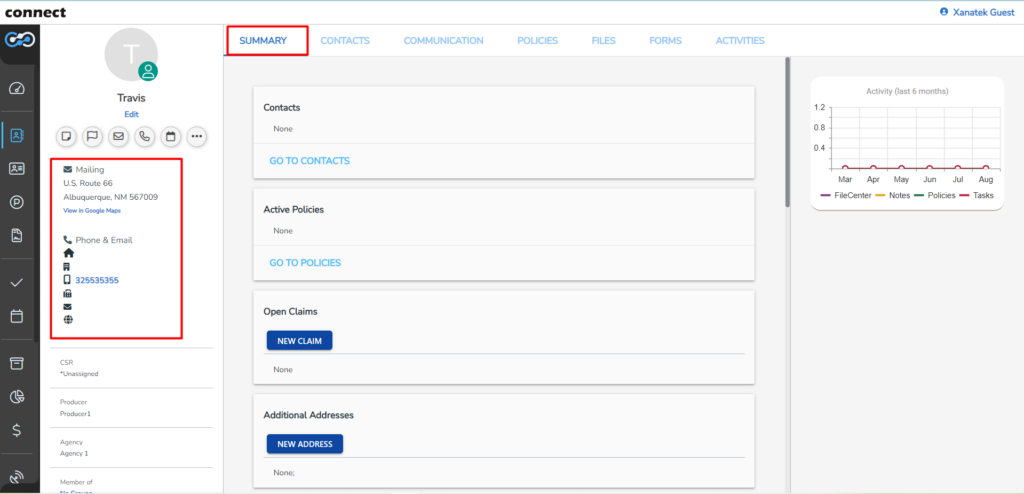This screenshot has height=494, width=1024.
Task: Switch to the Activities tab
Action: [740, 41]
